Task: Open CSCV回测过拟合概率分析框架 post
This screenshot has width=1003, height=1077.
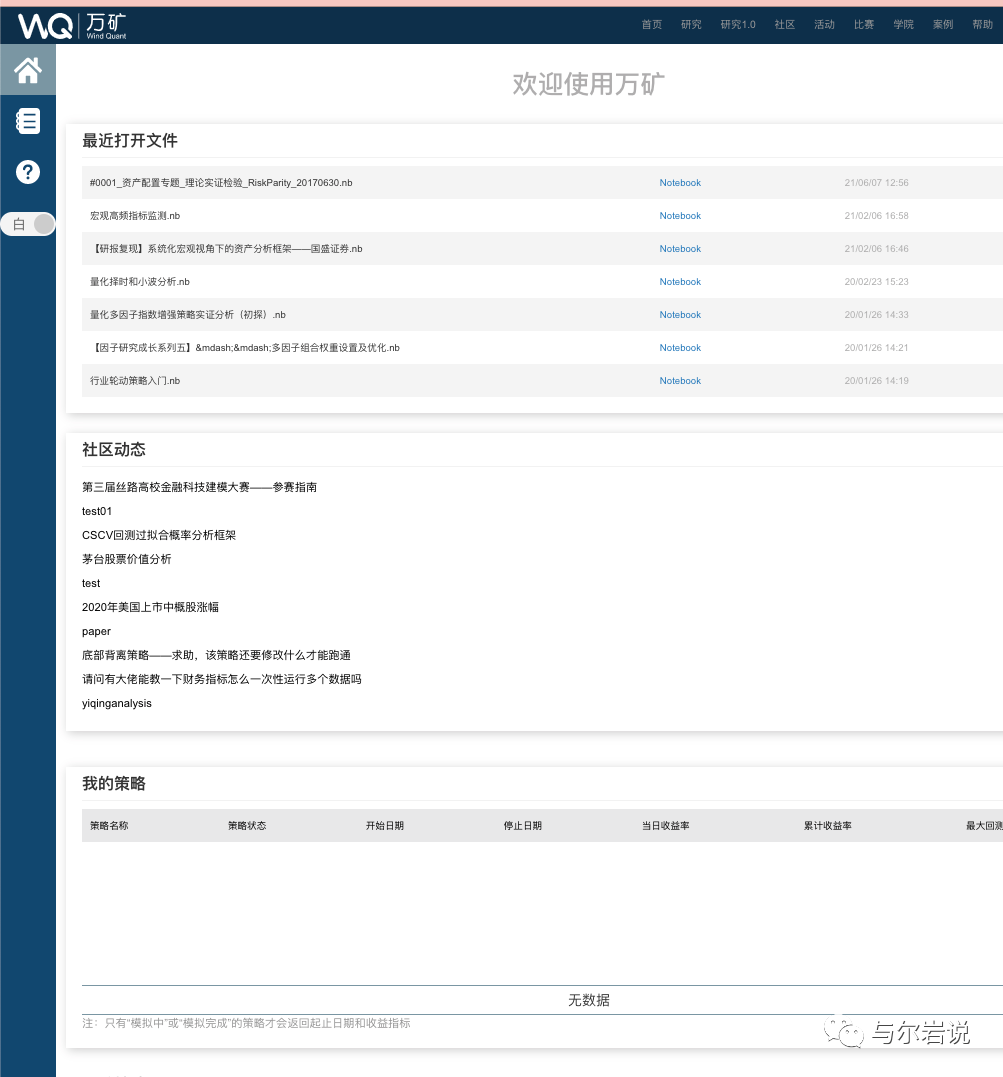Action: click(x=159, y=535)
